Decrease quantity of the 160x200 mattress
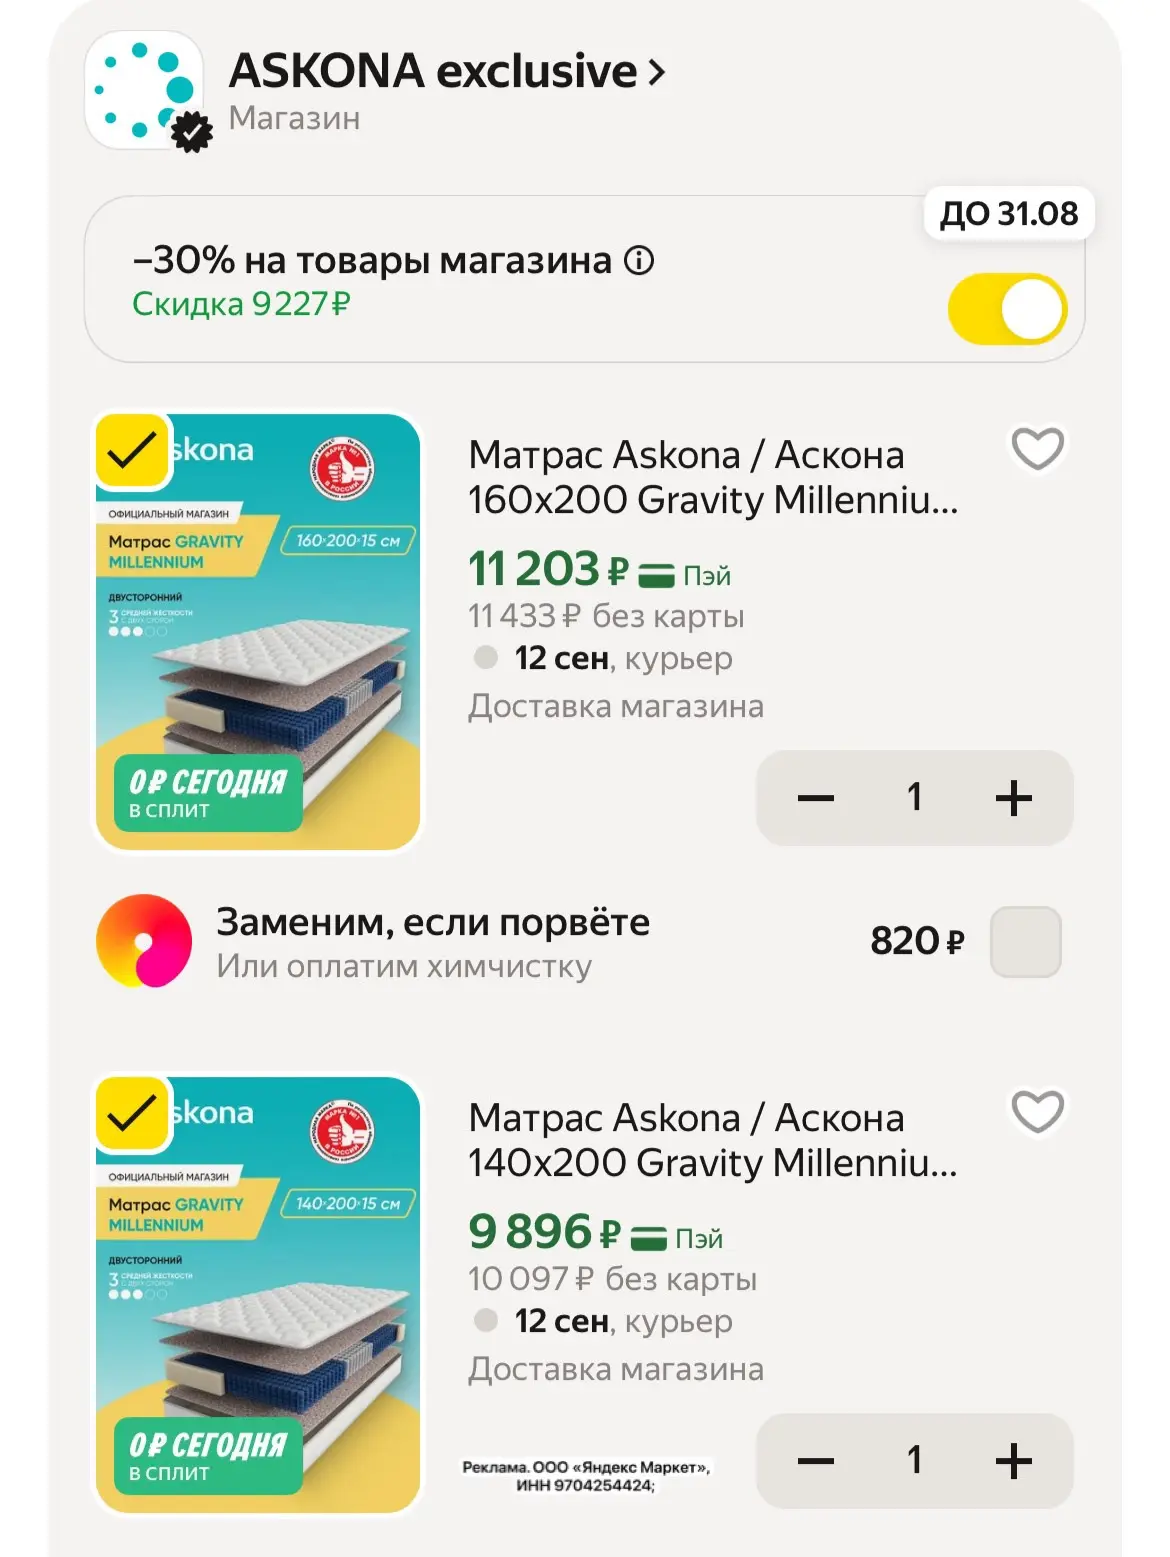The height and width of the screenshot is (1557, 1170). click(816, 798)
